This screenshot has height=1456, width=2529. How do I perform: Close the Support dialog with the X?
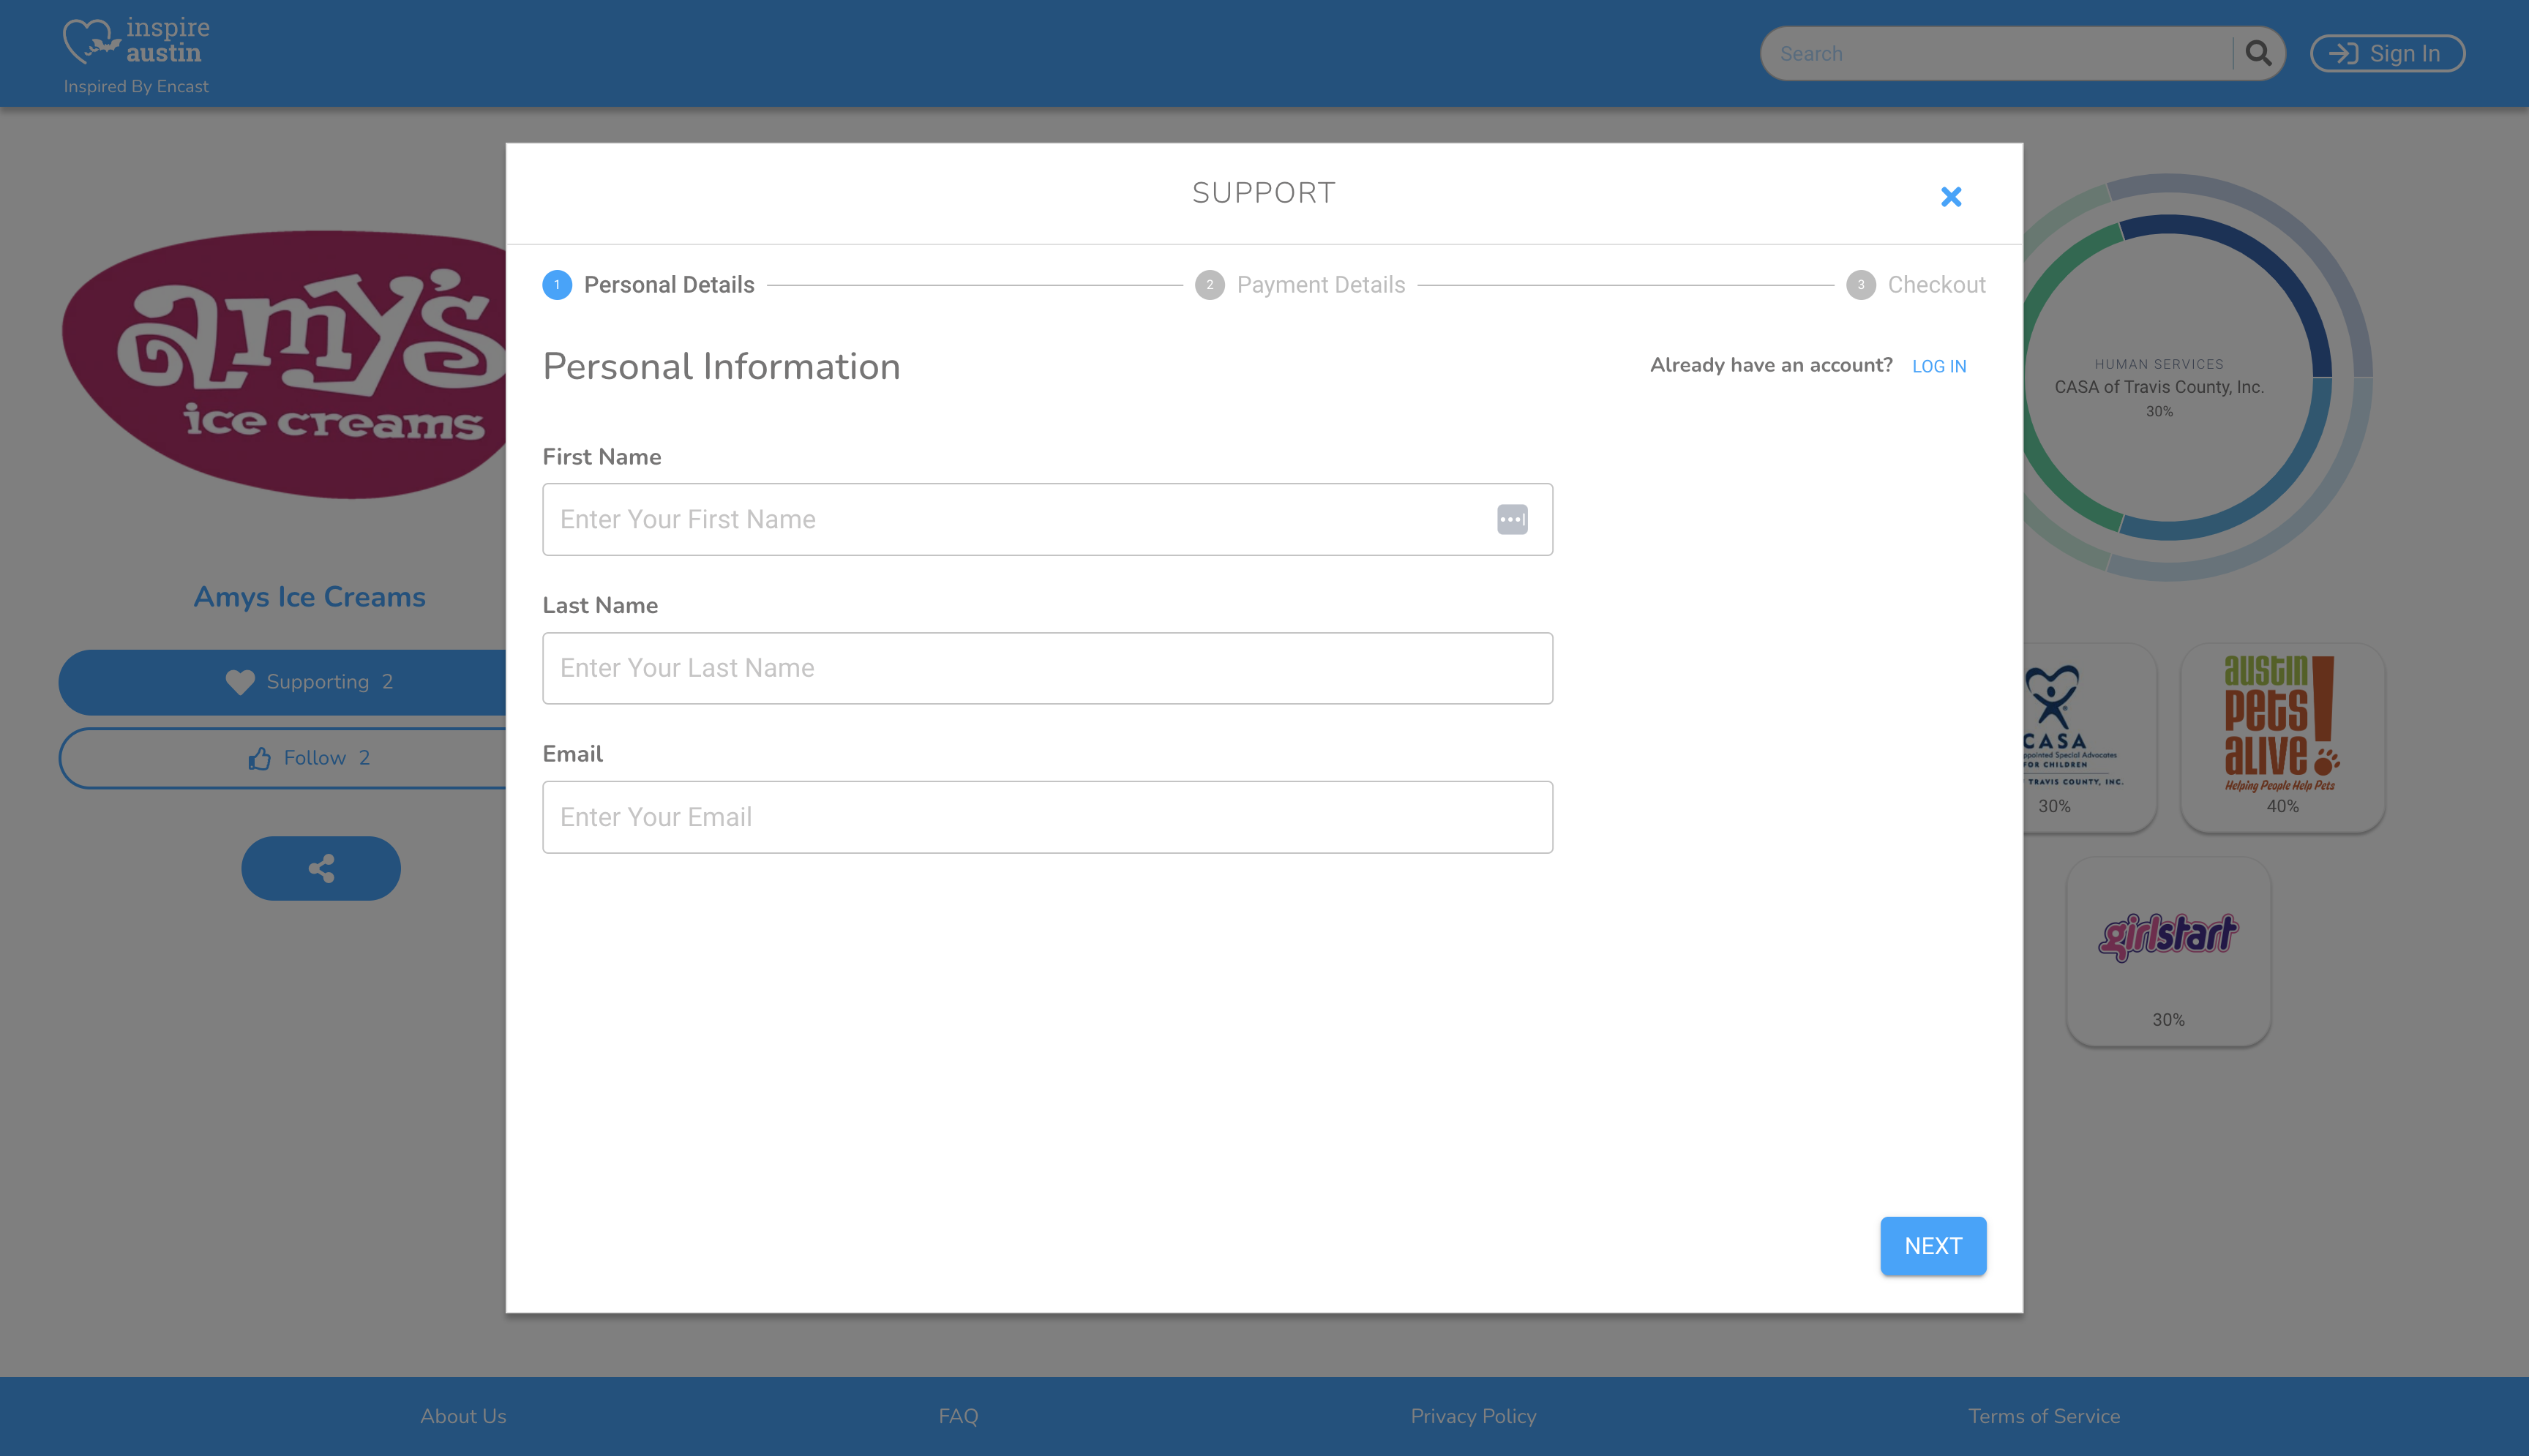[x=1950, y=196]
